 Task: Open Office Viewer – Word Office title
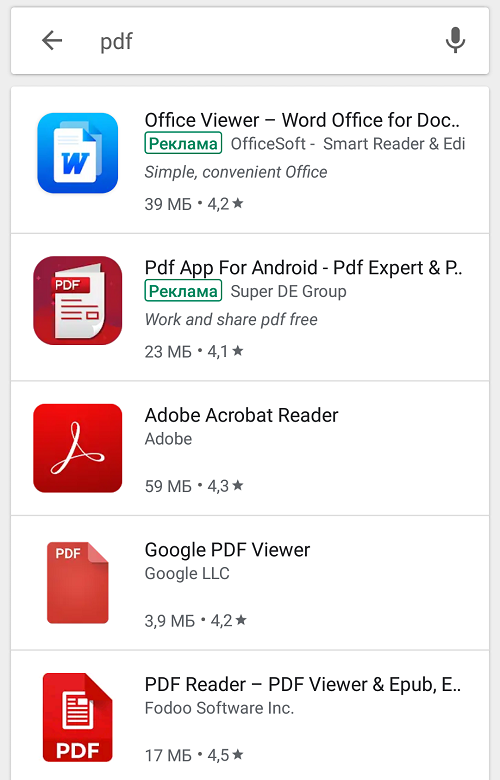[x=302, y=120]
